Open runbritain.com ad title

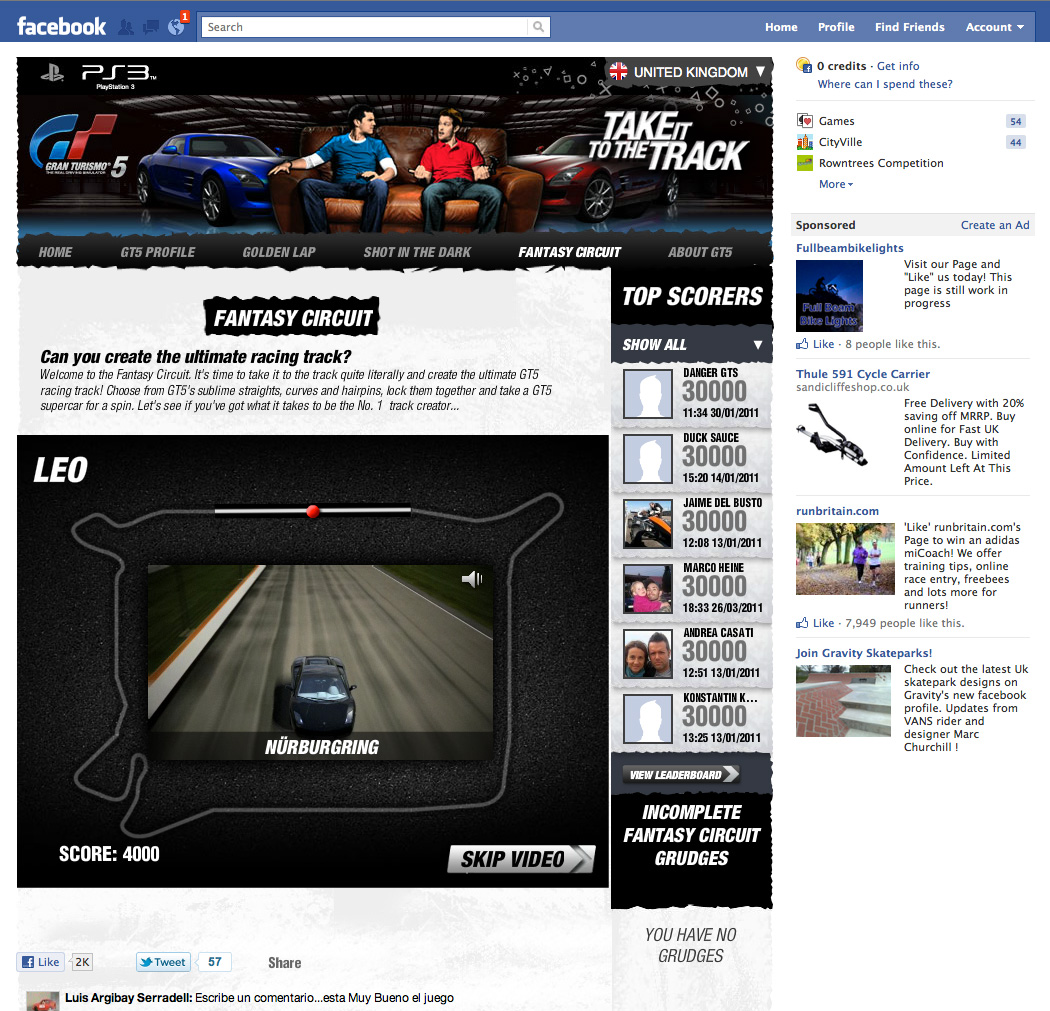pos(837,511)
